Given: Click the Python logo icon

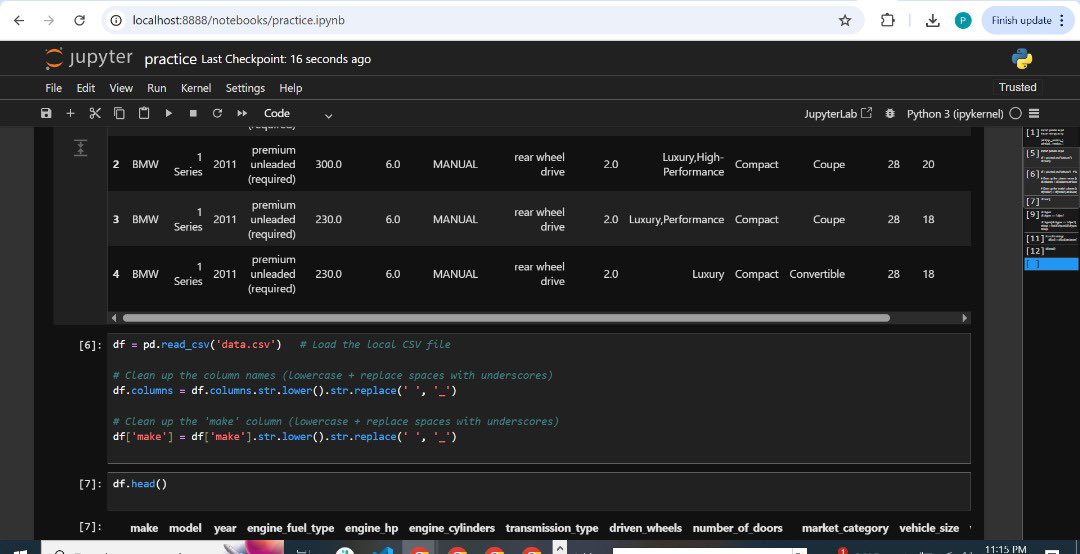Looking at the screenshot, I should click(x=1022, y=59).
